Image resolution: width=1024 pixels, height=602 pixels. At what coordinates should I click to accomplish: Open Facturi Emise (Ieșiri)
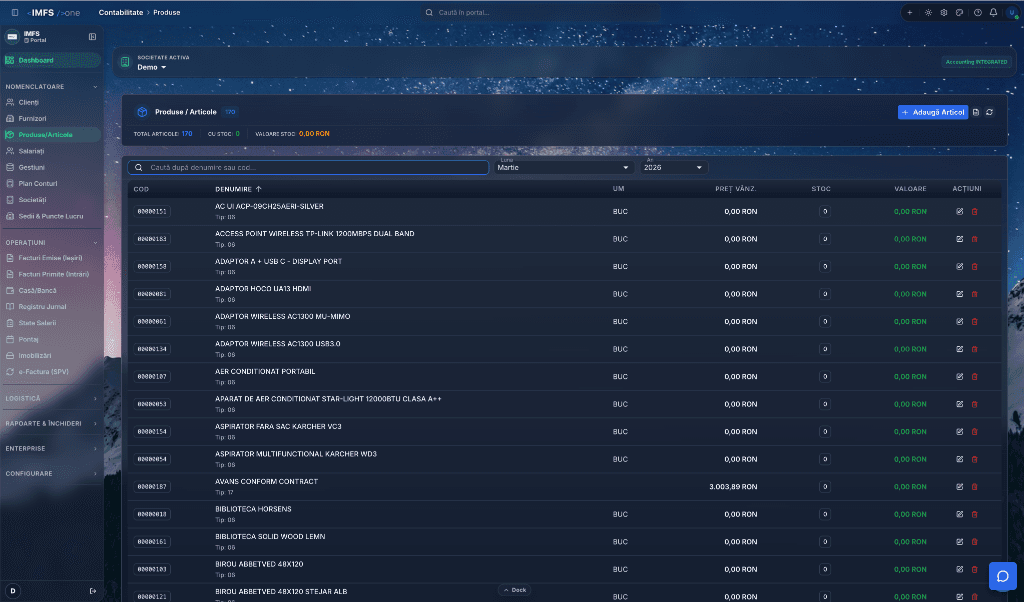(52, 258)
